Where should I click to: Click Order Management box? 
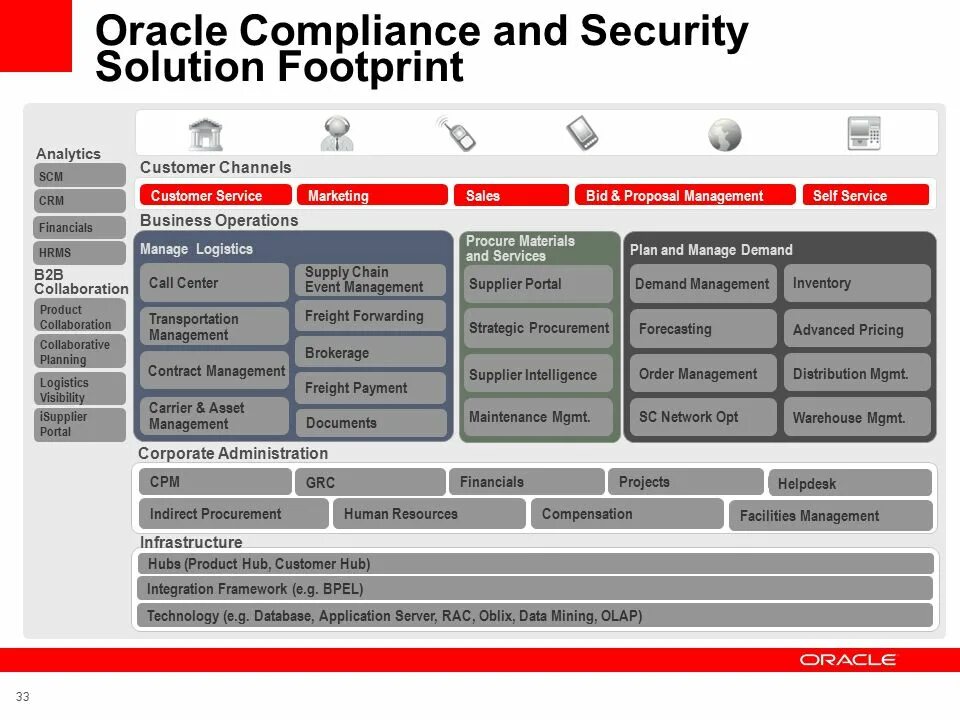703,373
